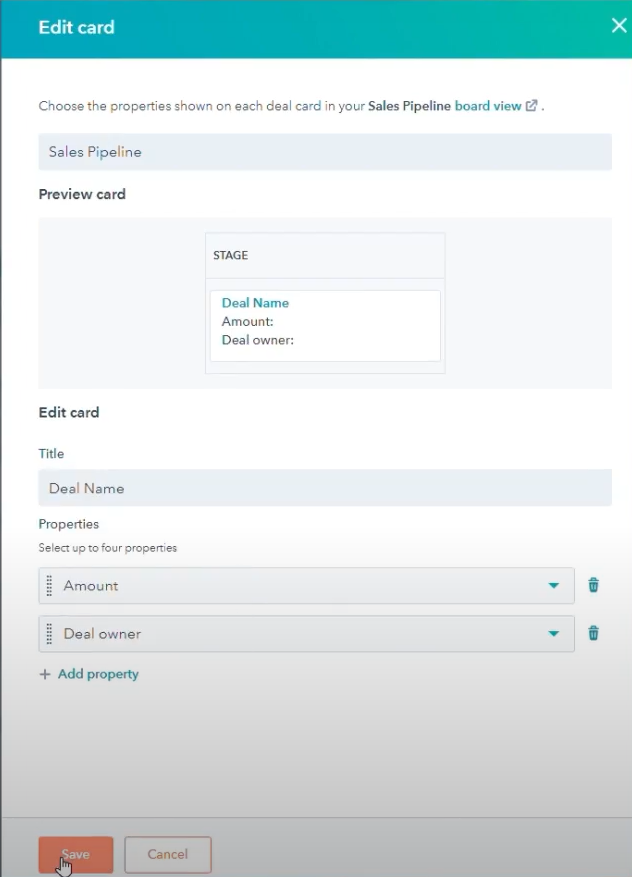This screenshot has width=632, height=877.
Task: Click the caret arrow on Amount row
Action: (x=554, y=586)
